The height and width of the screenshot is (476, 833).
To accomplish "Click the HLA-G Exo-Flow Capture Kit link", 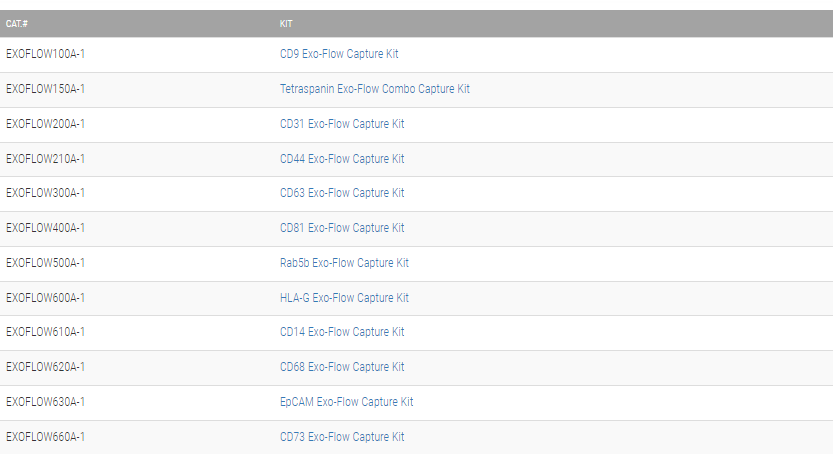I will [x=344, y=298].
